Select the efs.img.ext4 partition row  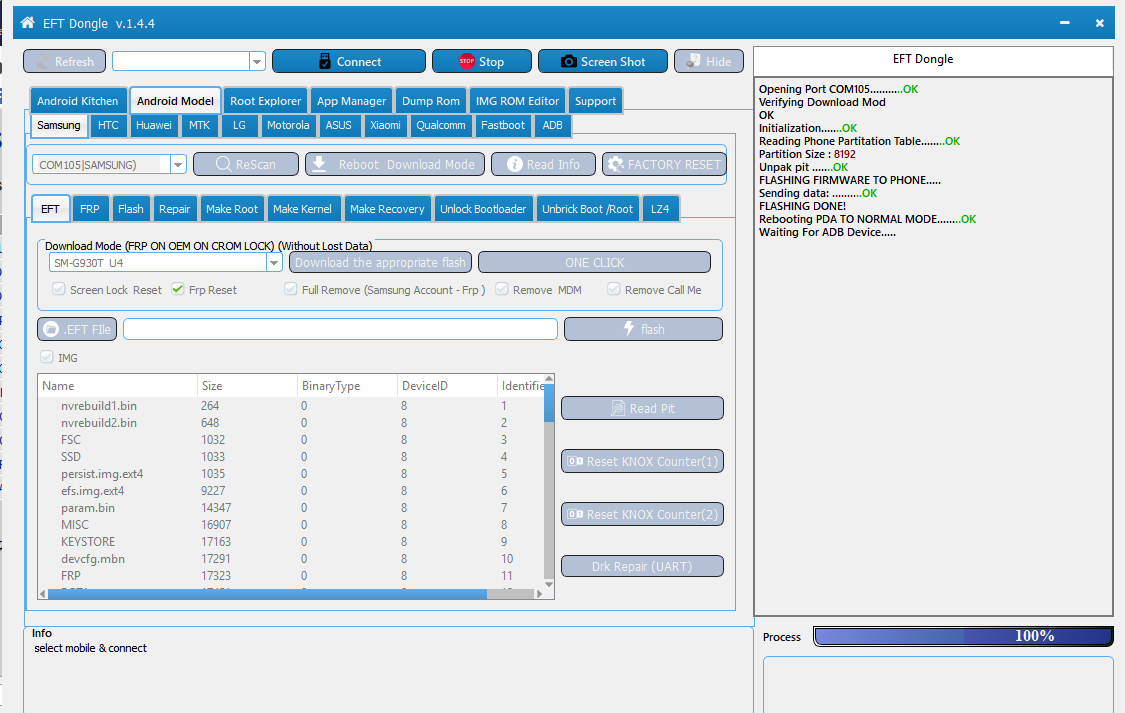coord(291,491)
